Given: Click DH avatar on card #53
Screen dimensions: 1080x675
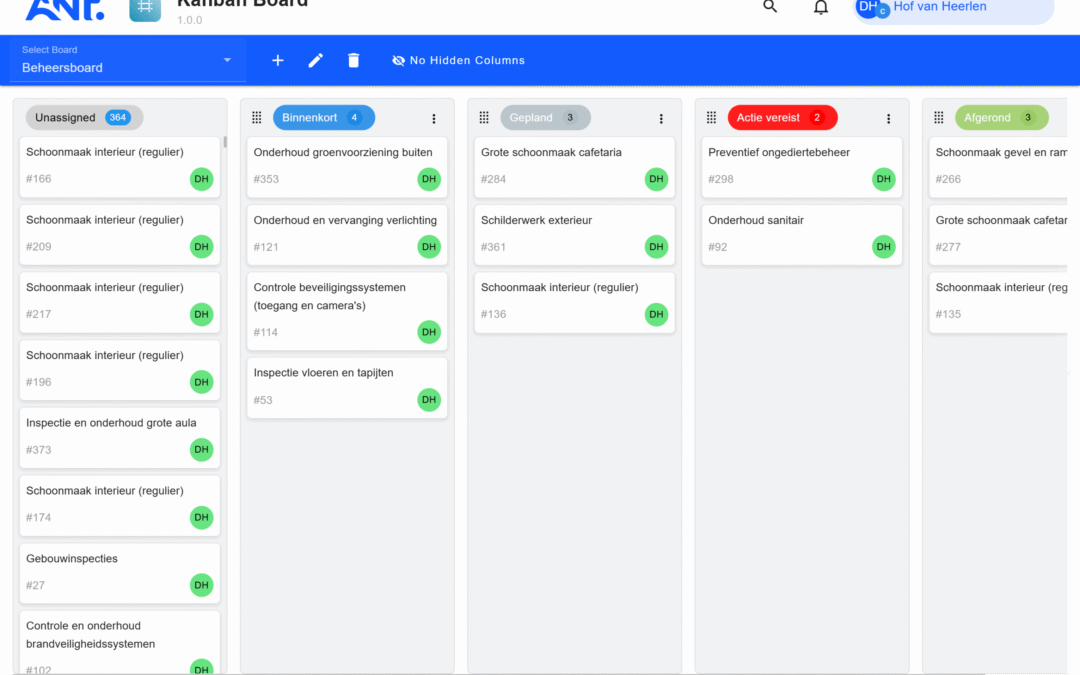Looking at the screenshot, I should click(429, 399).
